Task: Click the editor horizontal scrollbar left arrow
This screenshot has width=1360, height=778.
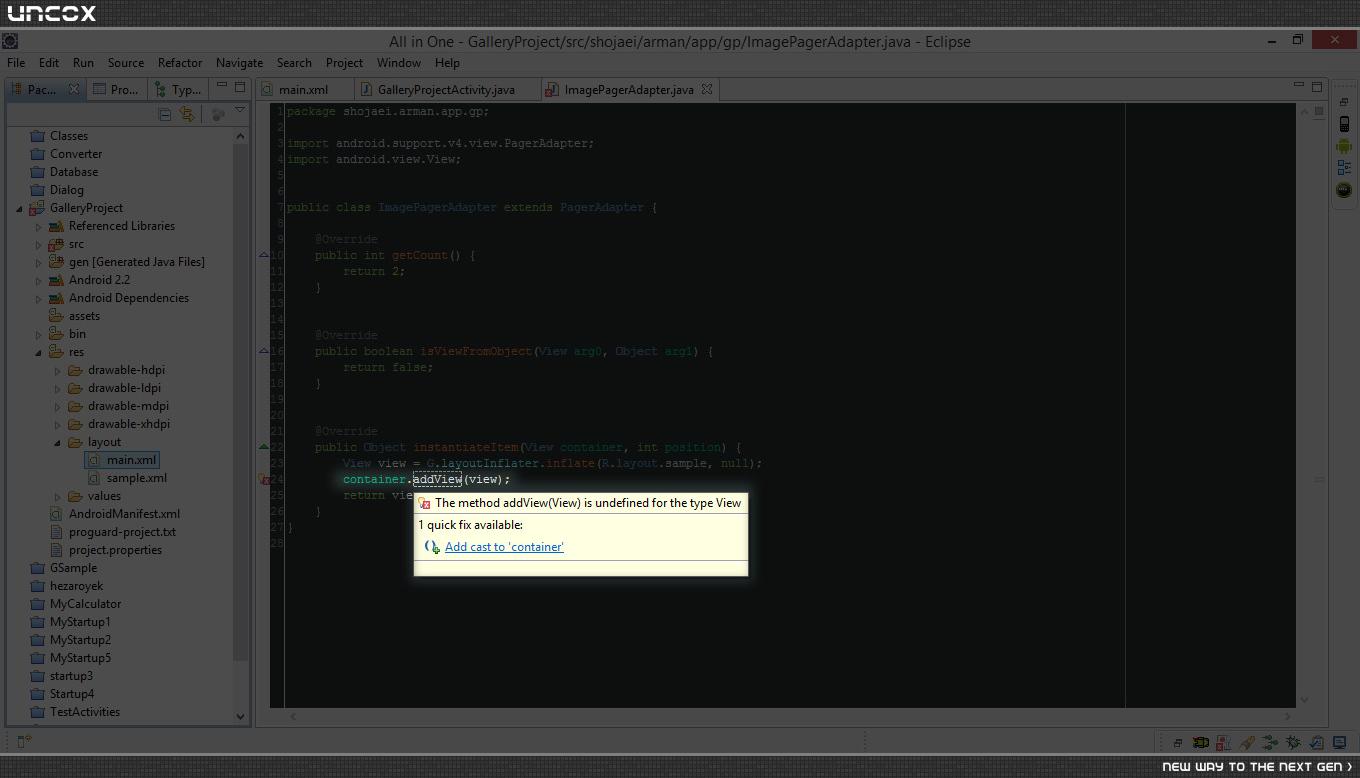Action: coord(292,716)
